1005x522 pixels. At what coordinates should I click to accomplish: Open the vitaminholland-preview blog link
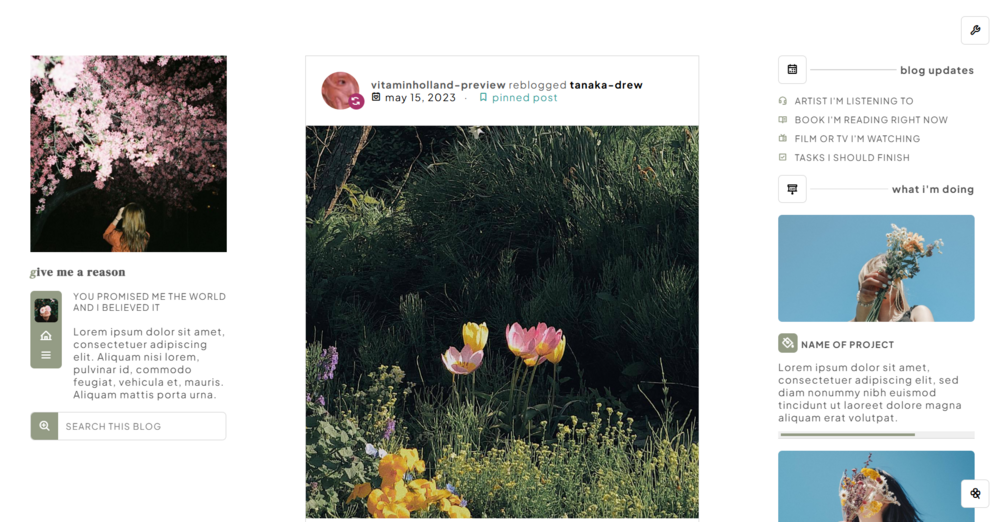[438, 85]
